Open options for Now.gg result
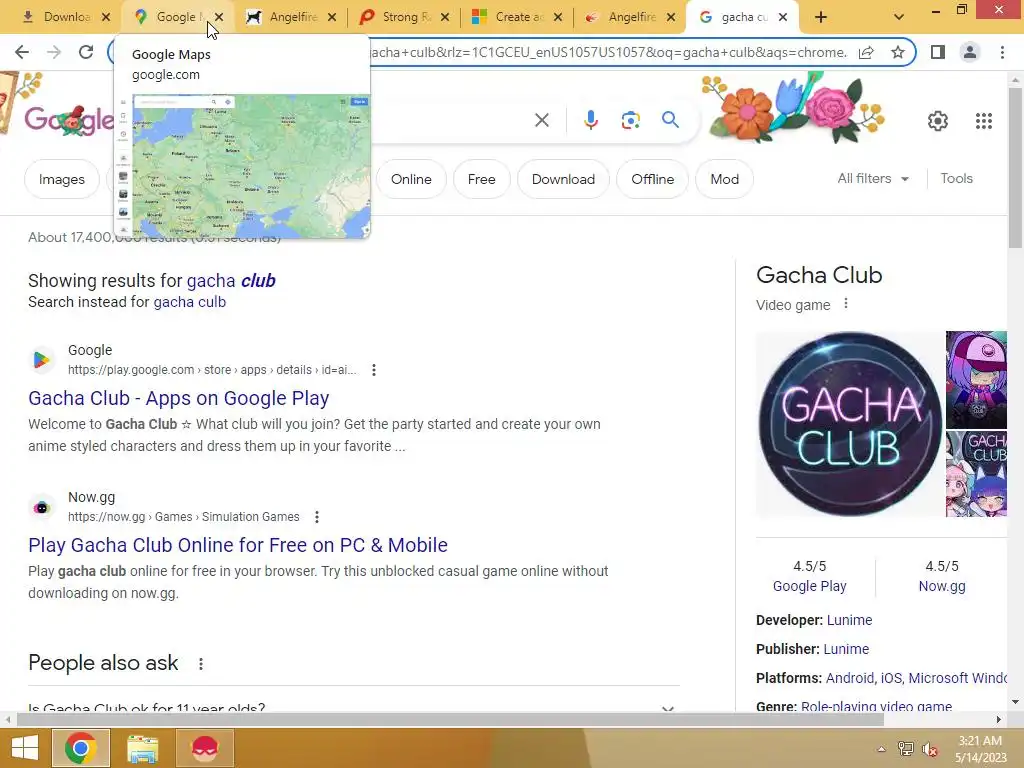Viewport: 1024px width, 768px height. pyautogui.click(x=317, y=517)
